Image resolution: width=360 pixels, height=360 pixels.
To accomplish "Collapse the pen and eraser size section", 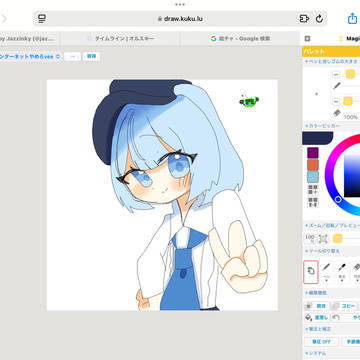I will (x=331, y=62).
